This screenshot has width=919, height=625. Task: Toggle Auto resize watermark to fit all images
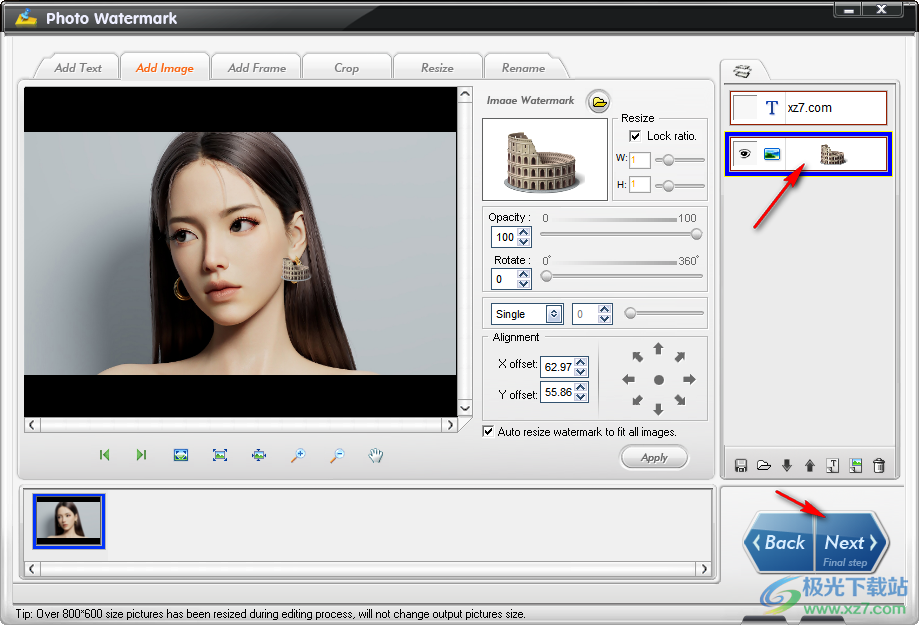click(x=488, y=432)
